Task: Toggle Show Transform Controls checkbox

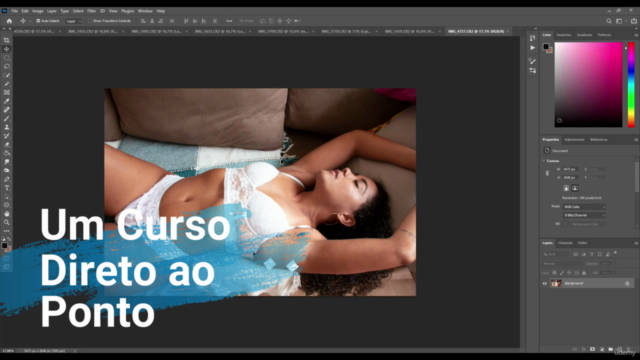Action: click(x=90, y=21)
